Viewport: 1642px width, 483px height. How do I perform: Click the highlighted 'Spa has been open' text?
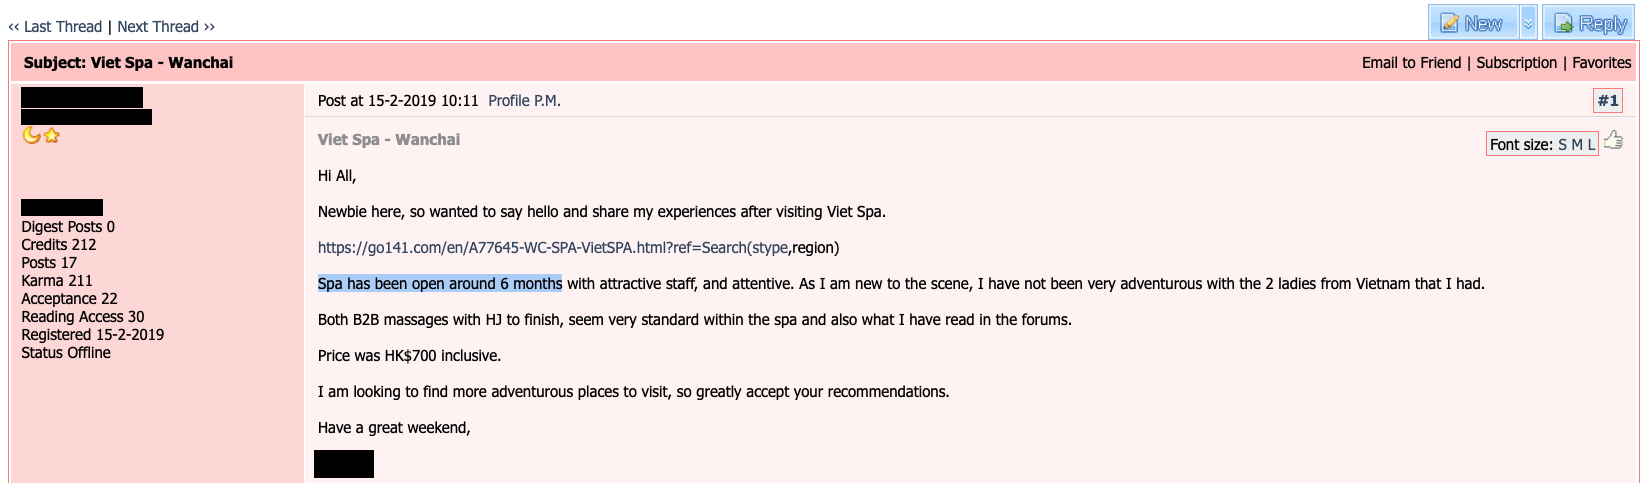[439, 284]
